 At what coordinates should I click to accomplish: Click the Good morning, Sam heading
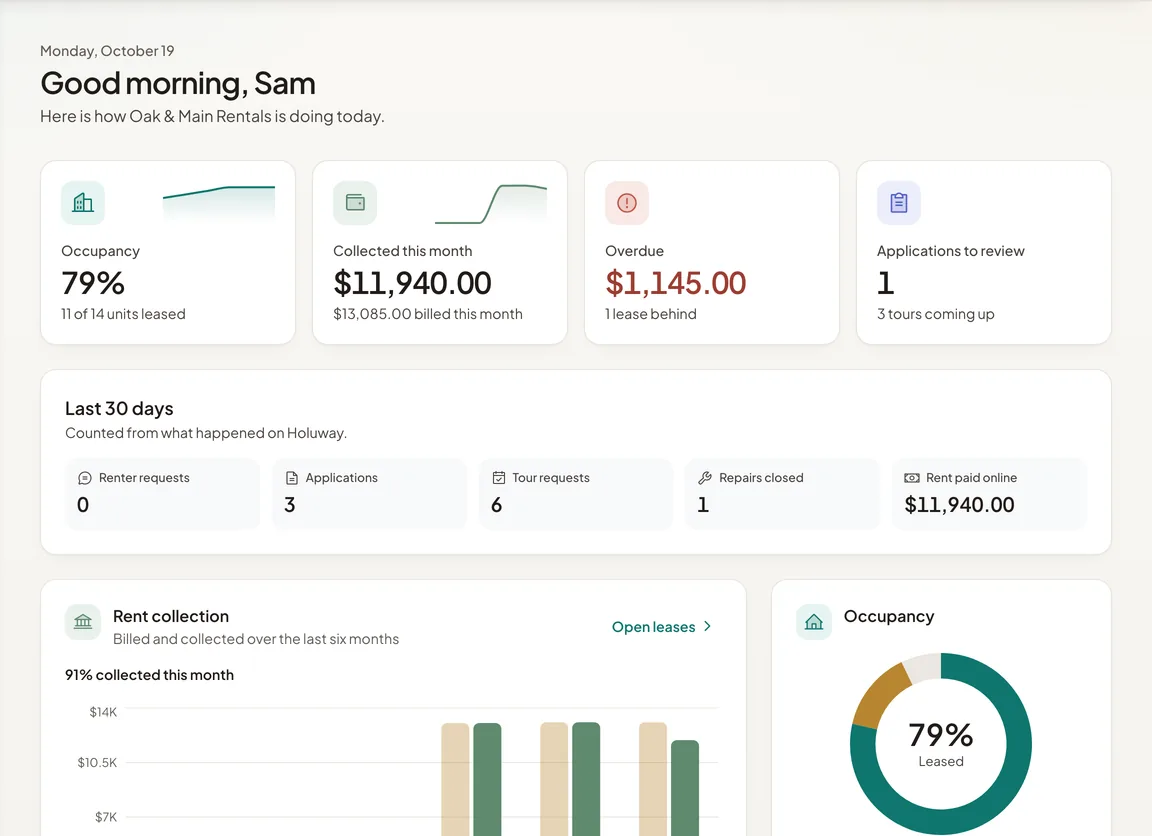click(178, 84)
